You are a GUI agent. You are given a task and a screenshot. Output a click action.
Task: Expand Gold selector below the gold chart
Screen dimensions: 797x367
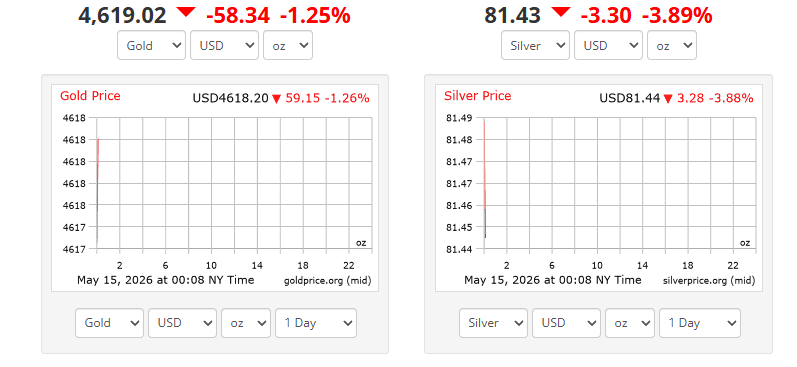[x=109, y=323]
